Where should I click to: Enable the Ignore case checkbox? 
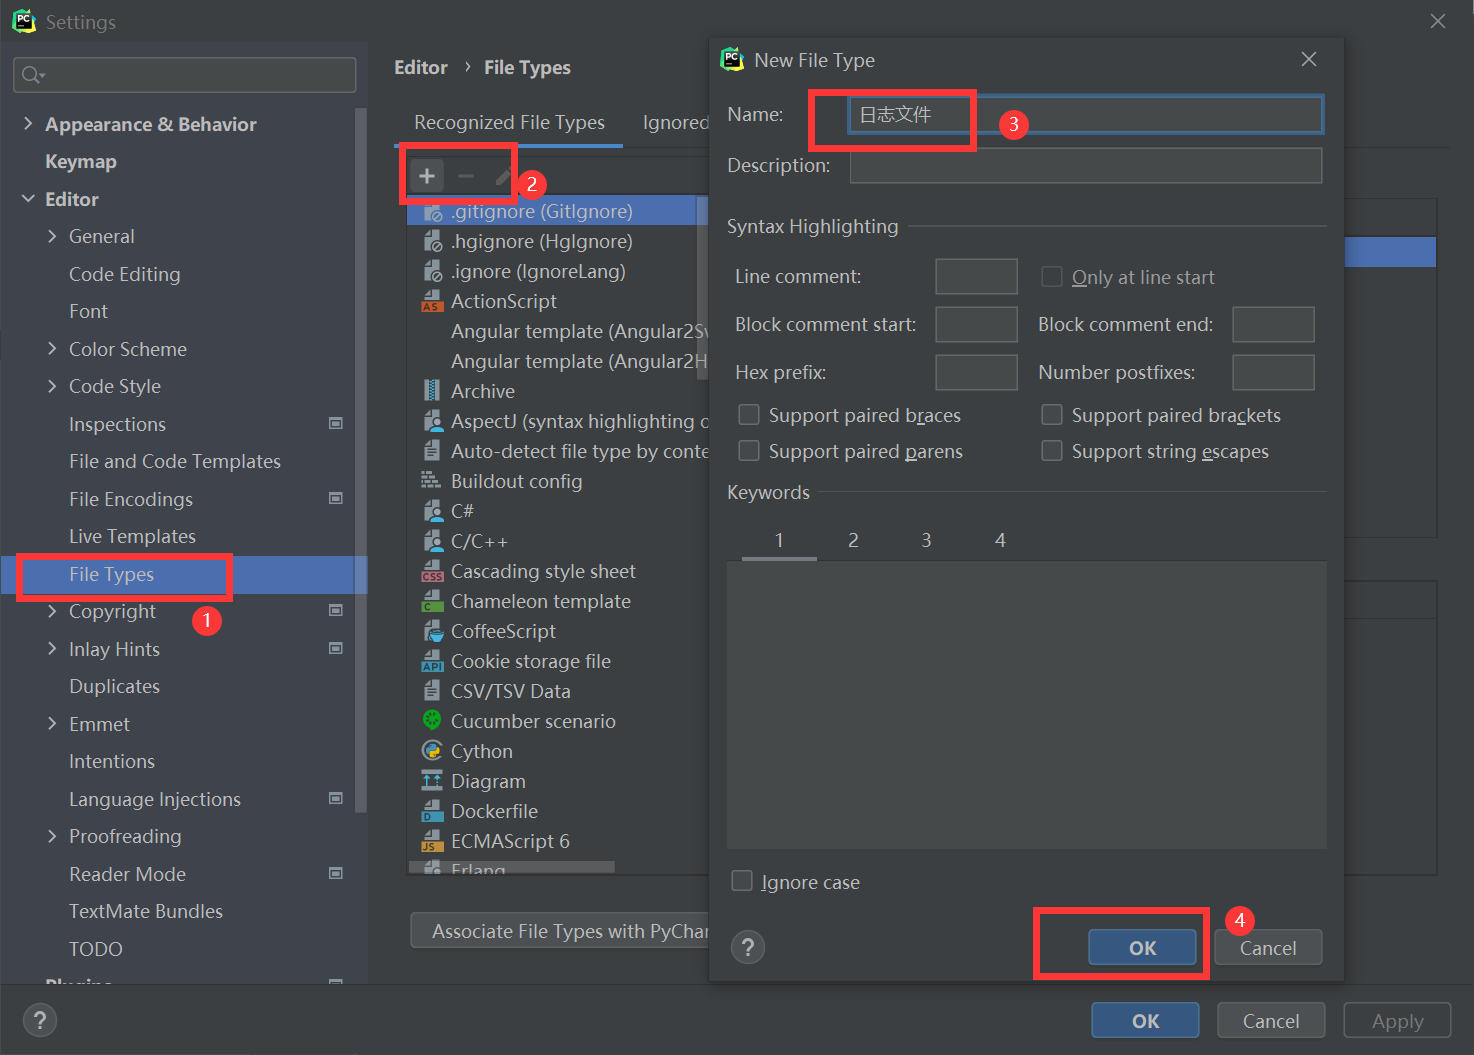point(741,881)
